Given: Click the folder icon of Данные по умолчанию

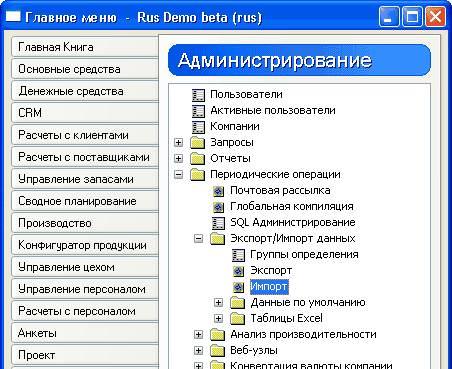Looking at the screenshot, I should click(x=237, y=303).
